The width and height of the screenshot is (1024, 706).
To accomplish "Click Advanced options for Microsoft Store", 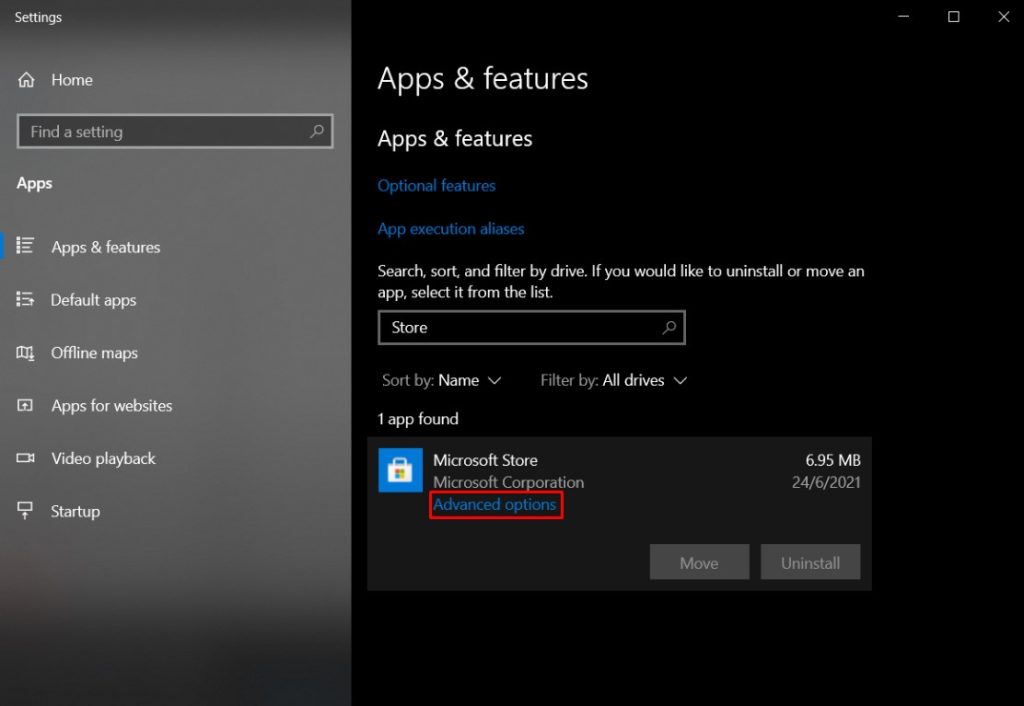I will click(495, 505).
